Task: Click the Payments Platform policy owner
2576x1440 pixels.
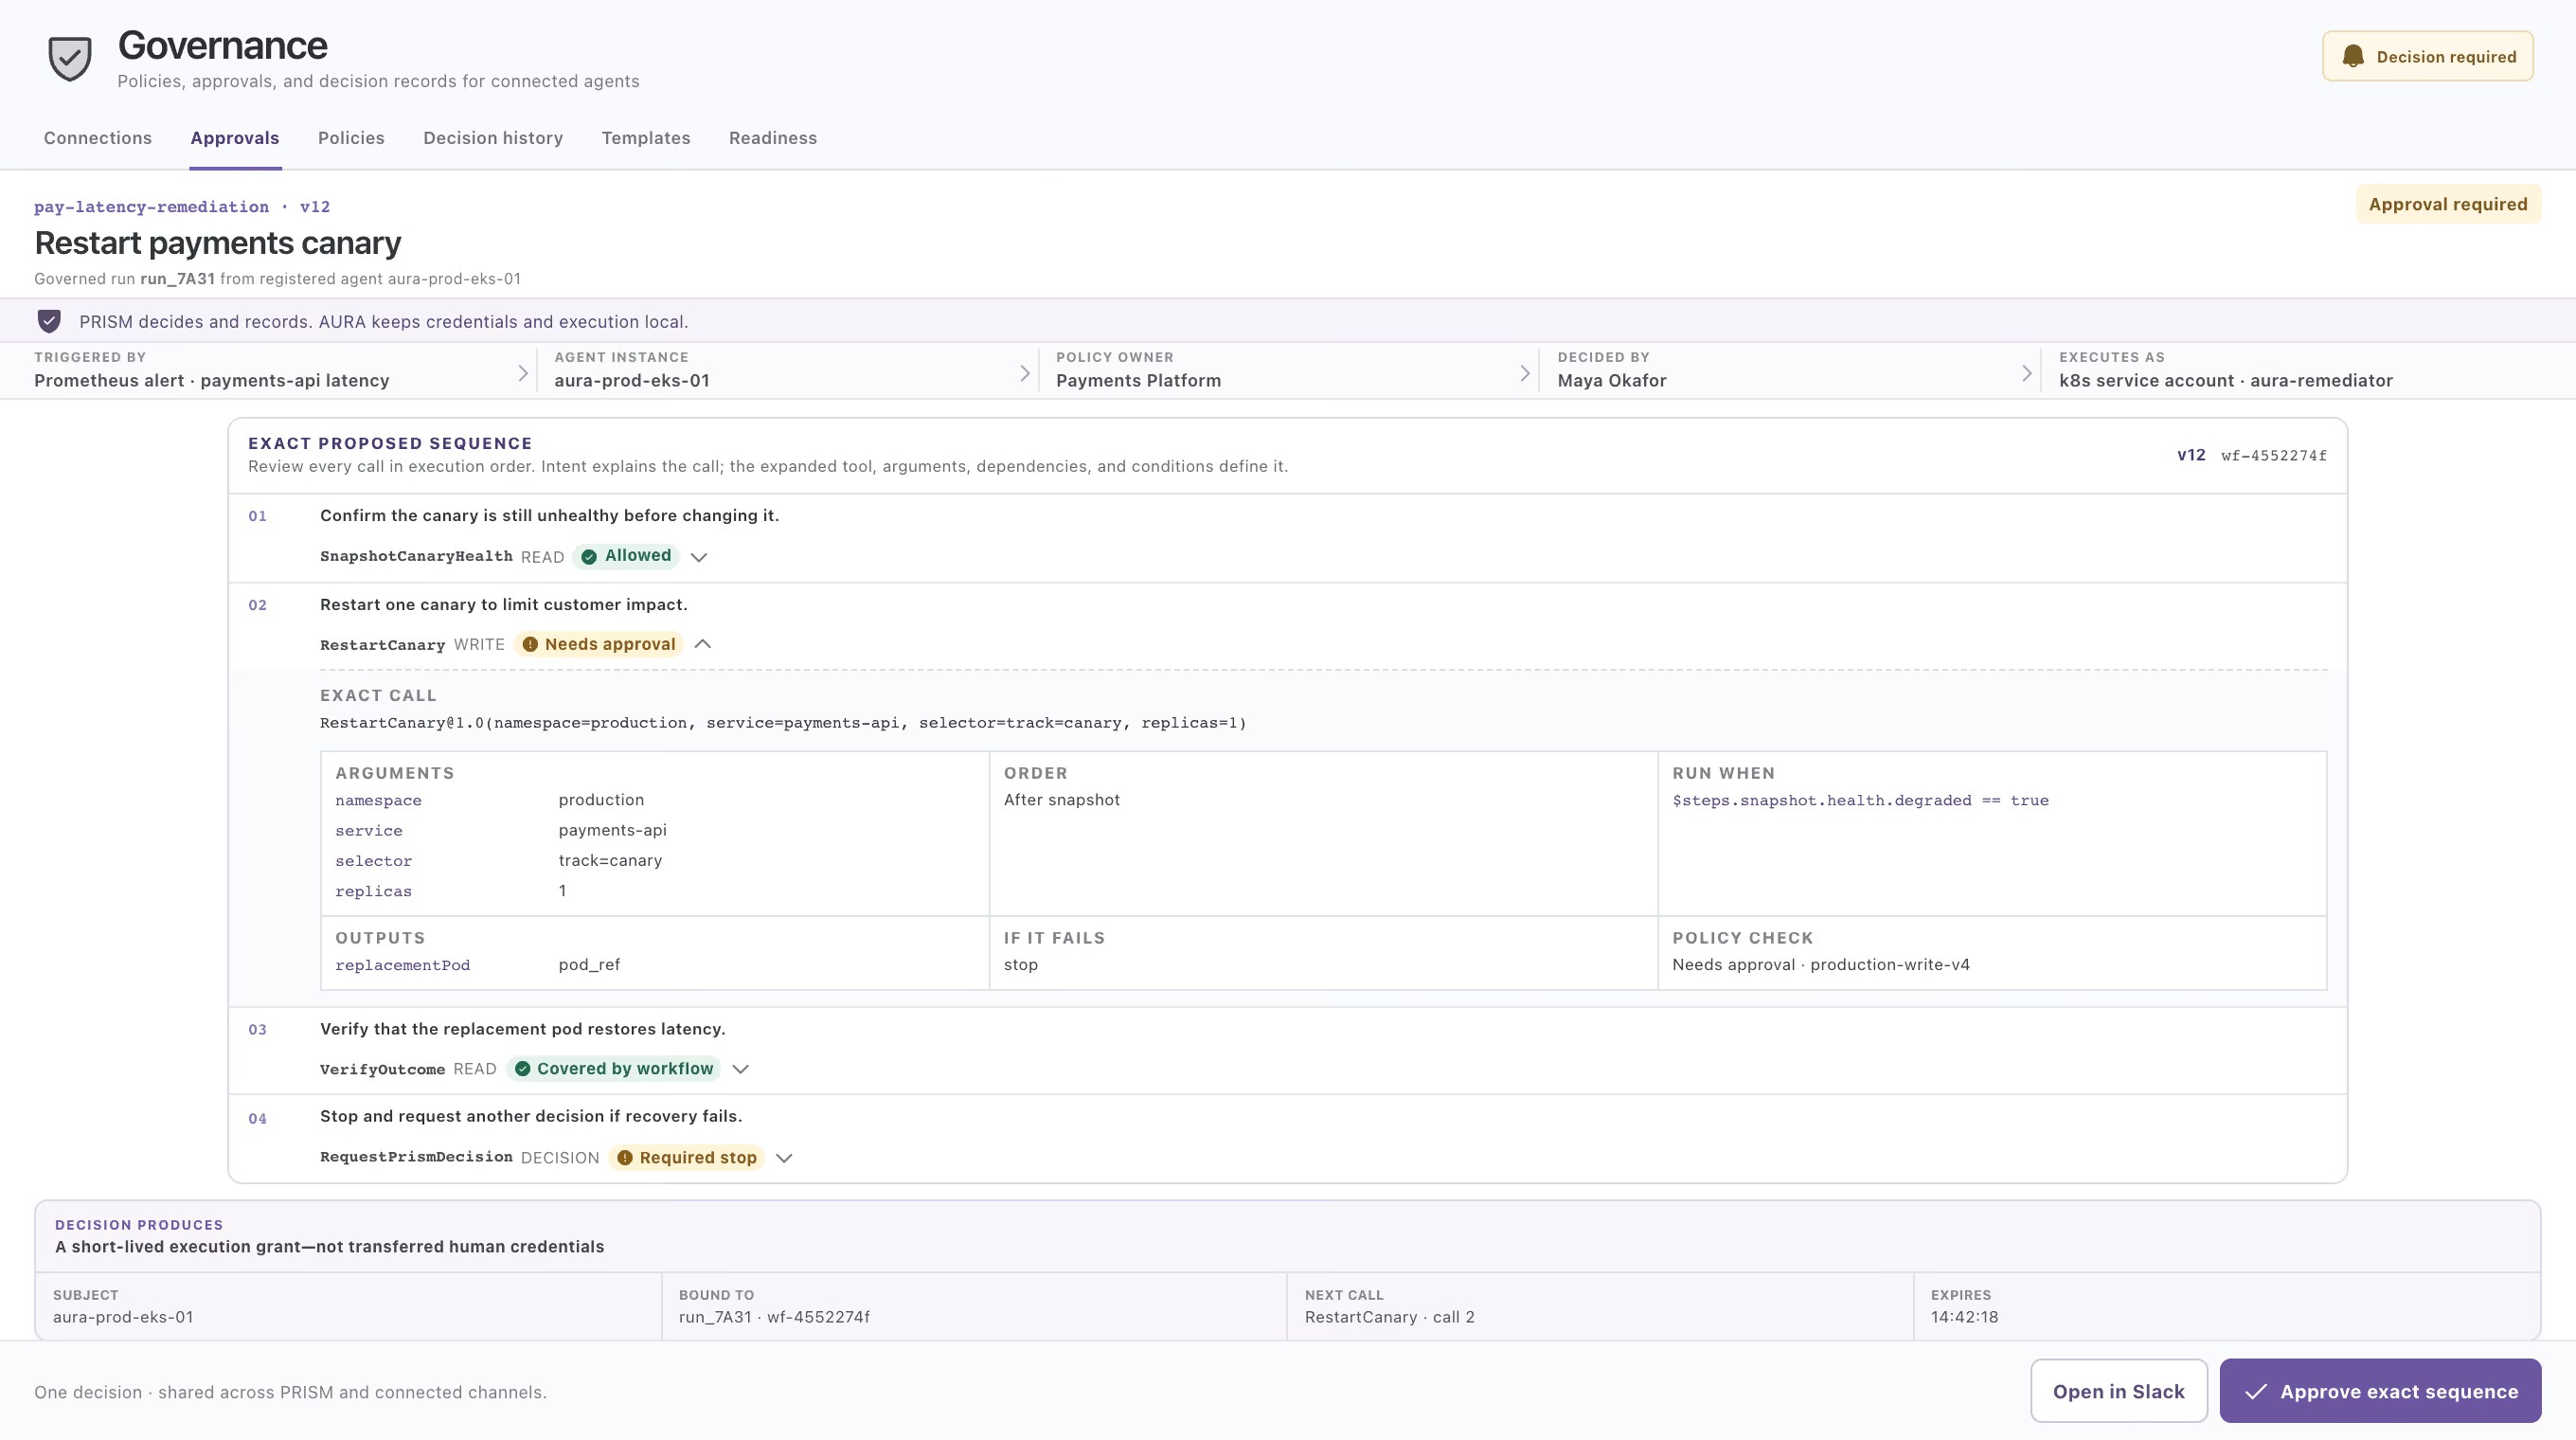Action: (x=1138, y=381)
